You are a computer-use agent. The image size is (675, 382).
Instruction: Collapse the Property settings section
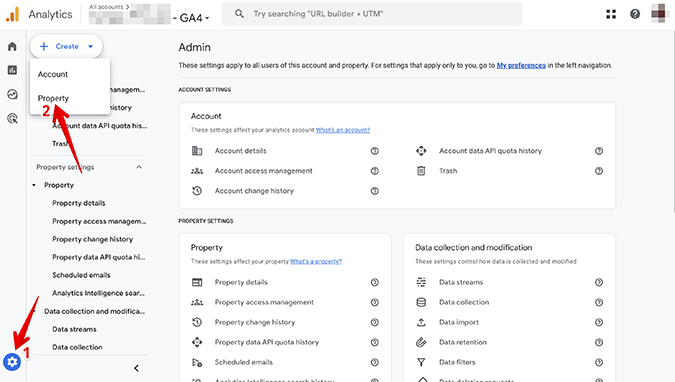click(139, 167)
